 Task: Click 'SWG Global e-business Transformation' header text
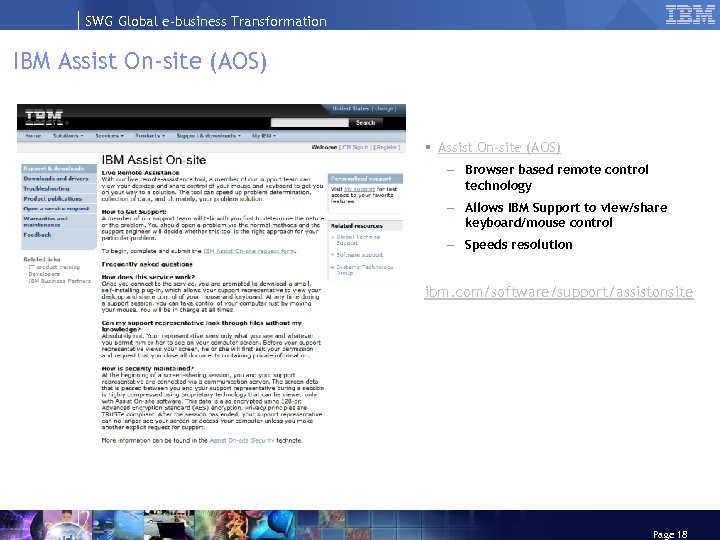(206, 21)
